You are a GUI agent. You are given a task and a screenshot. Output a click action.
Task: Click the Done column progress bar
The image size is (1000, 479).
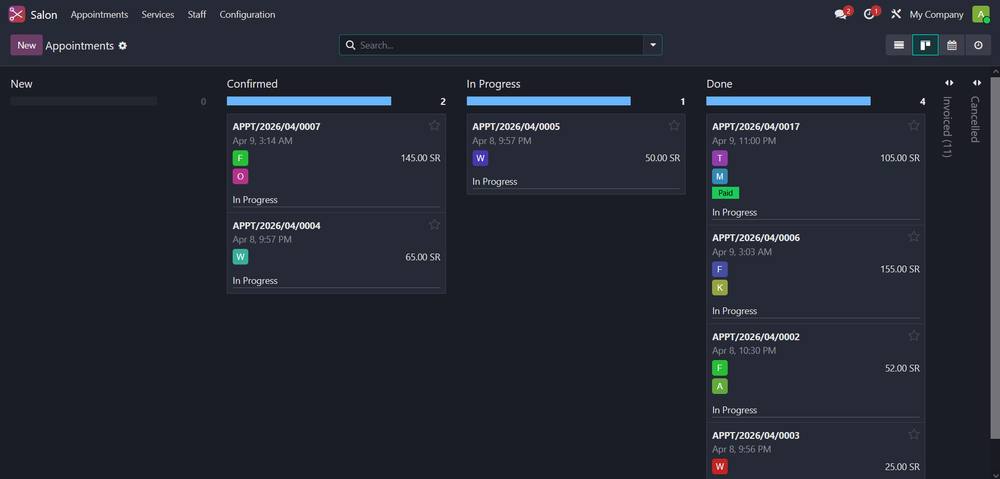pyautogui.click(x=788, y=101)
